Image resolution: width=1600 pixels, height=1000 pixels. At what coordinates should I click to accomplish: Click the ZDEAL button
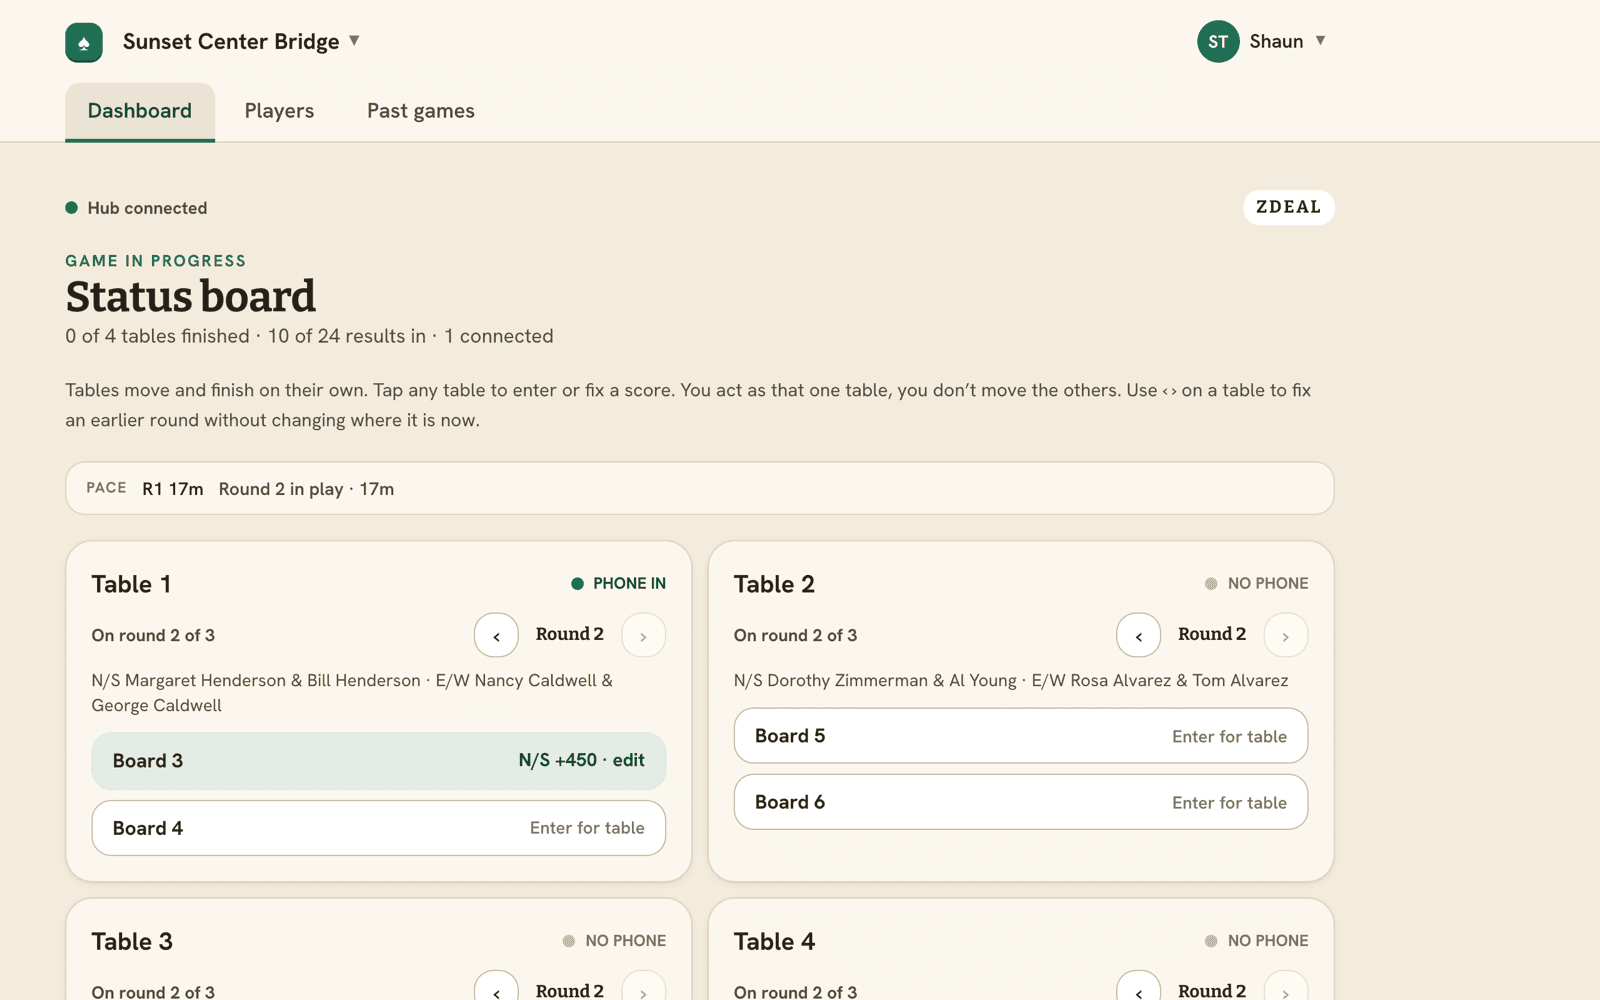point(1288,207)
